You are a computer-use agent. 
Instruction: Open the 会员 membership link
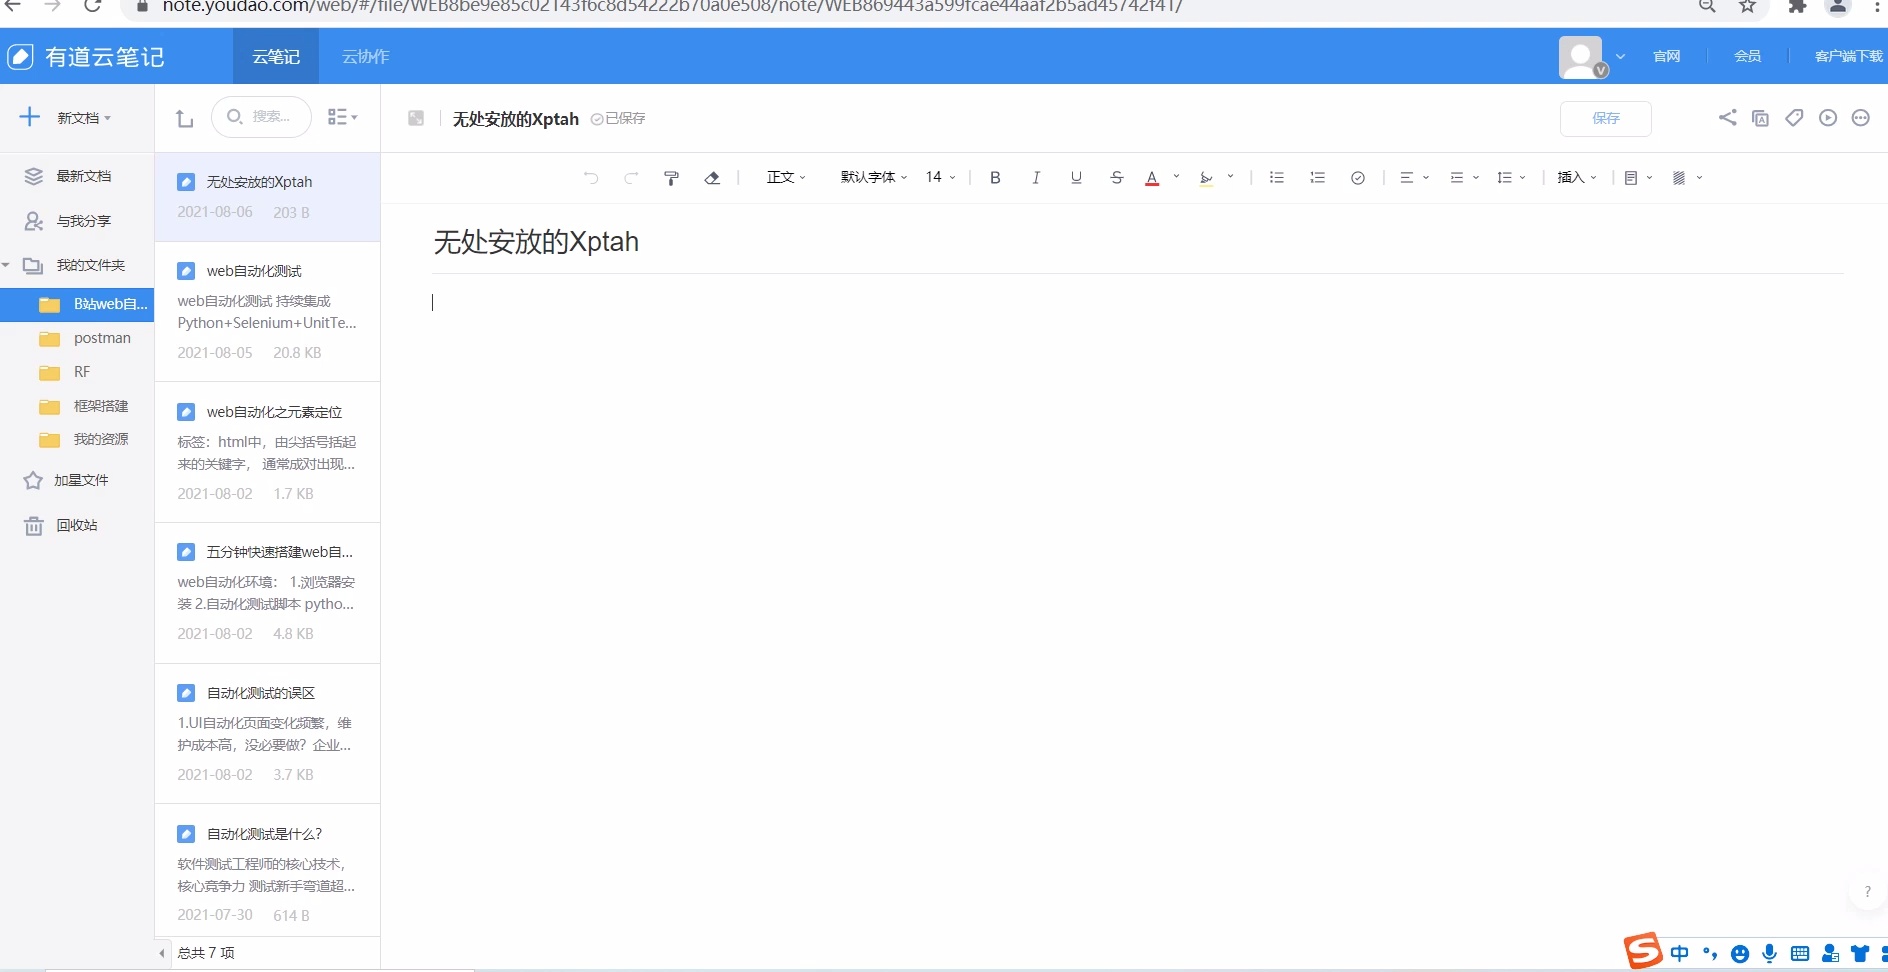point(1747,55)
